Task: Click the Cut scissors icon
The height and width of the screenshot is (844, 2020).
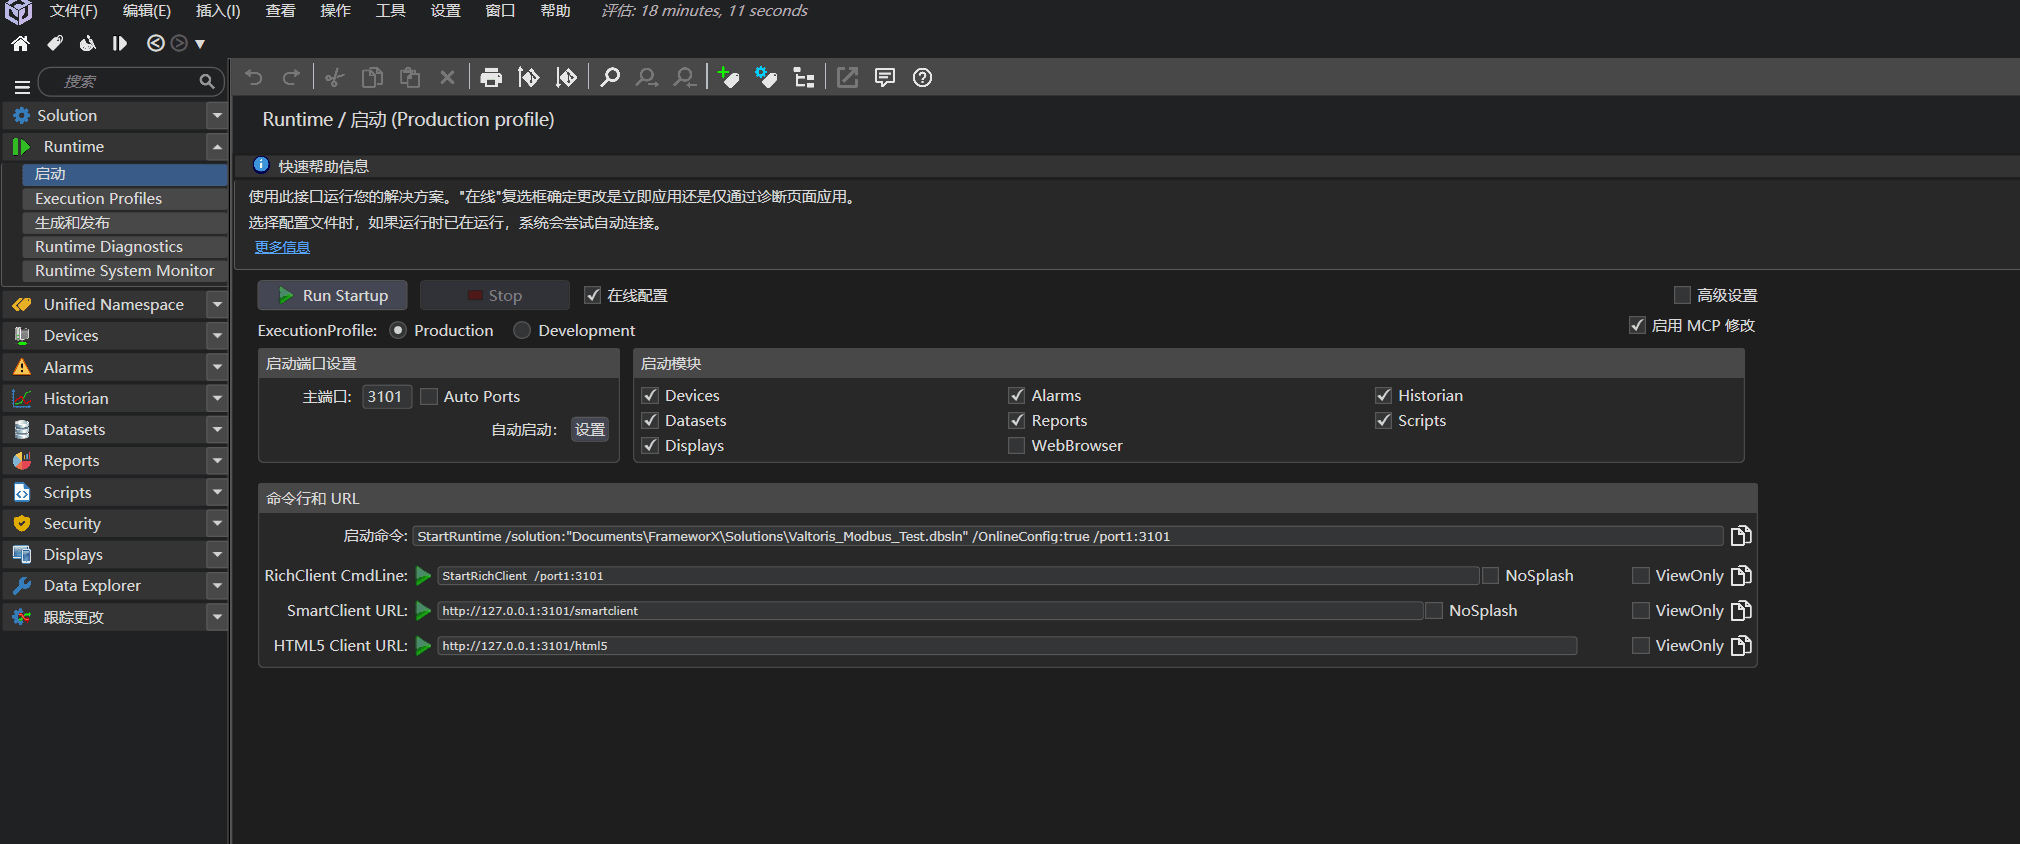Action: pyautogui.click(x=335, y=77)
